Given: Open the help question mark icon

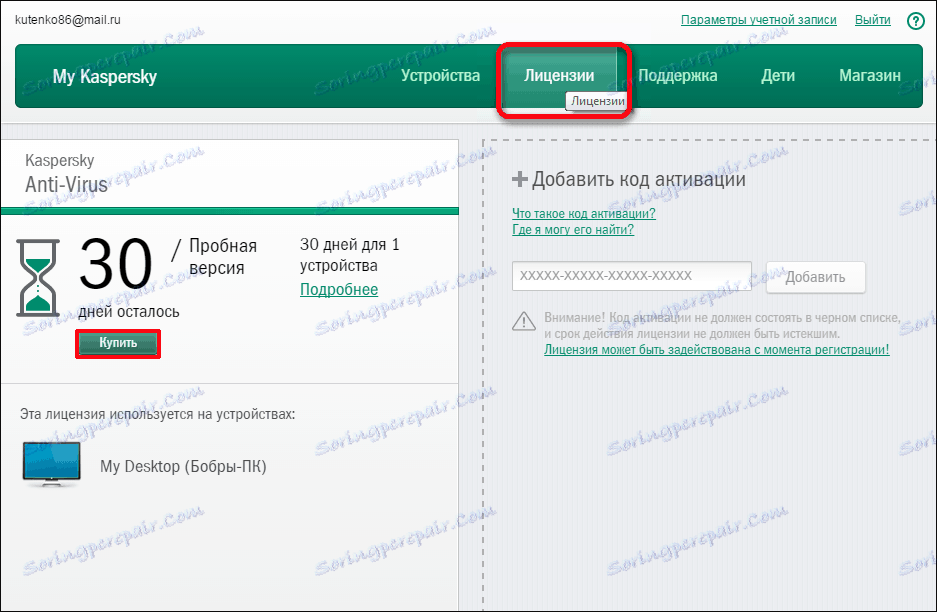Looking at the screenshot, I should click(x=915, y=21).
